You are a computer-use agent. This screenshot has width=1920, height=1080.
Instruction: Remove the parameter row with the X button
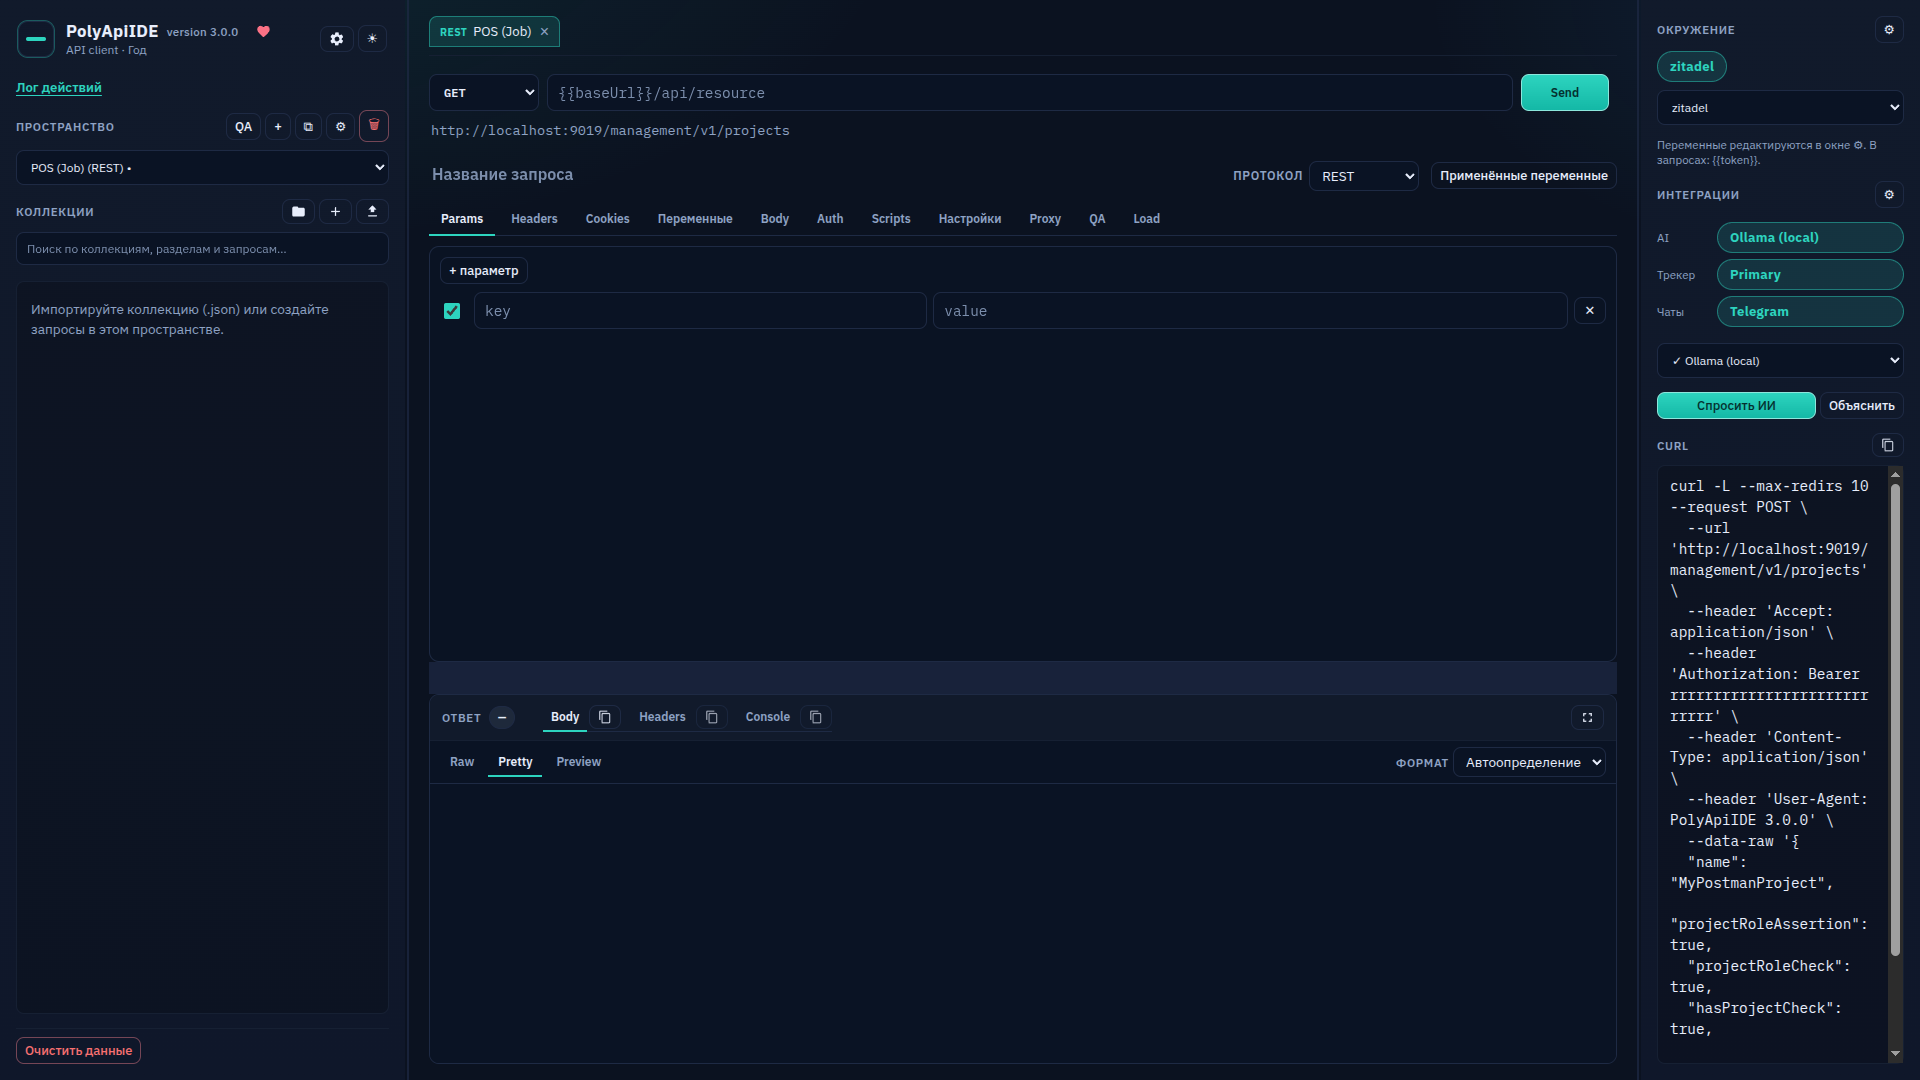[1590, 311]
